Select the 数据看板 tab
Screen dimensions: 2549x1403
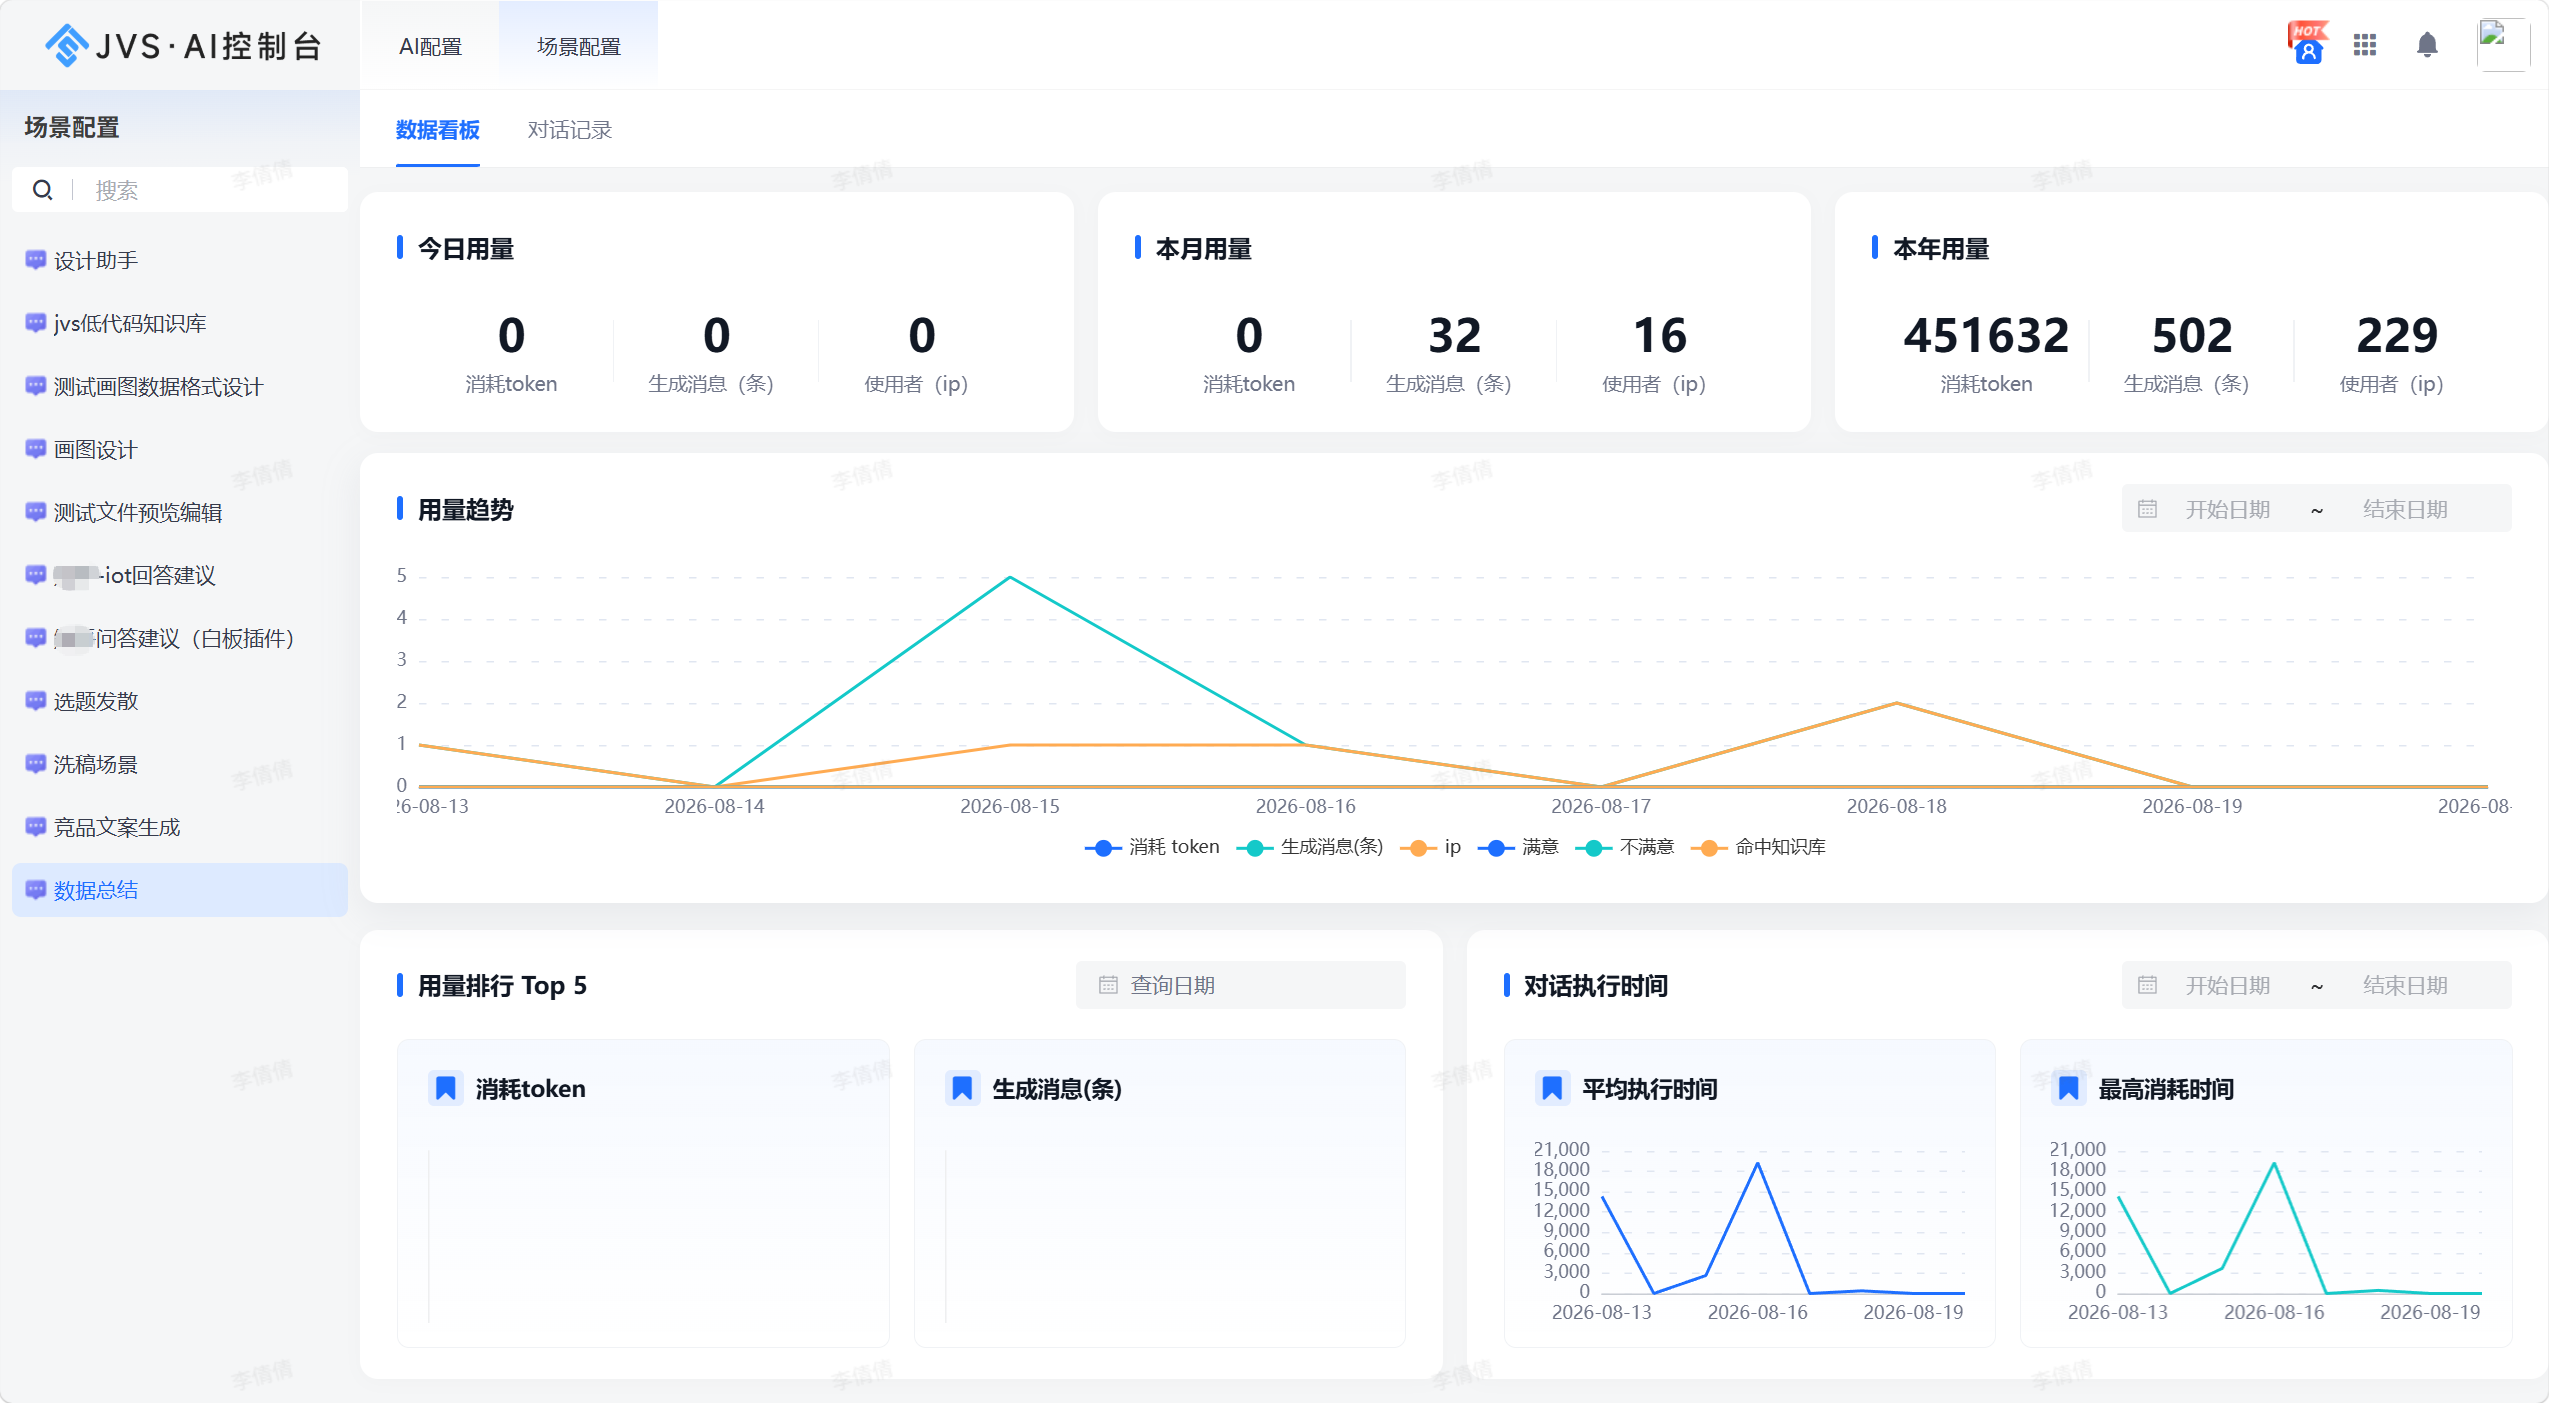click(437, 130)
